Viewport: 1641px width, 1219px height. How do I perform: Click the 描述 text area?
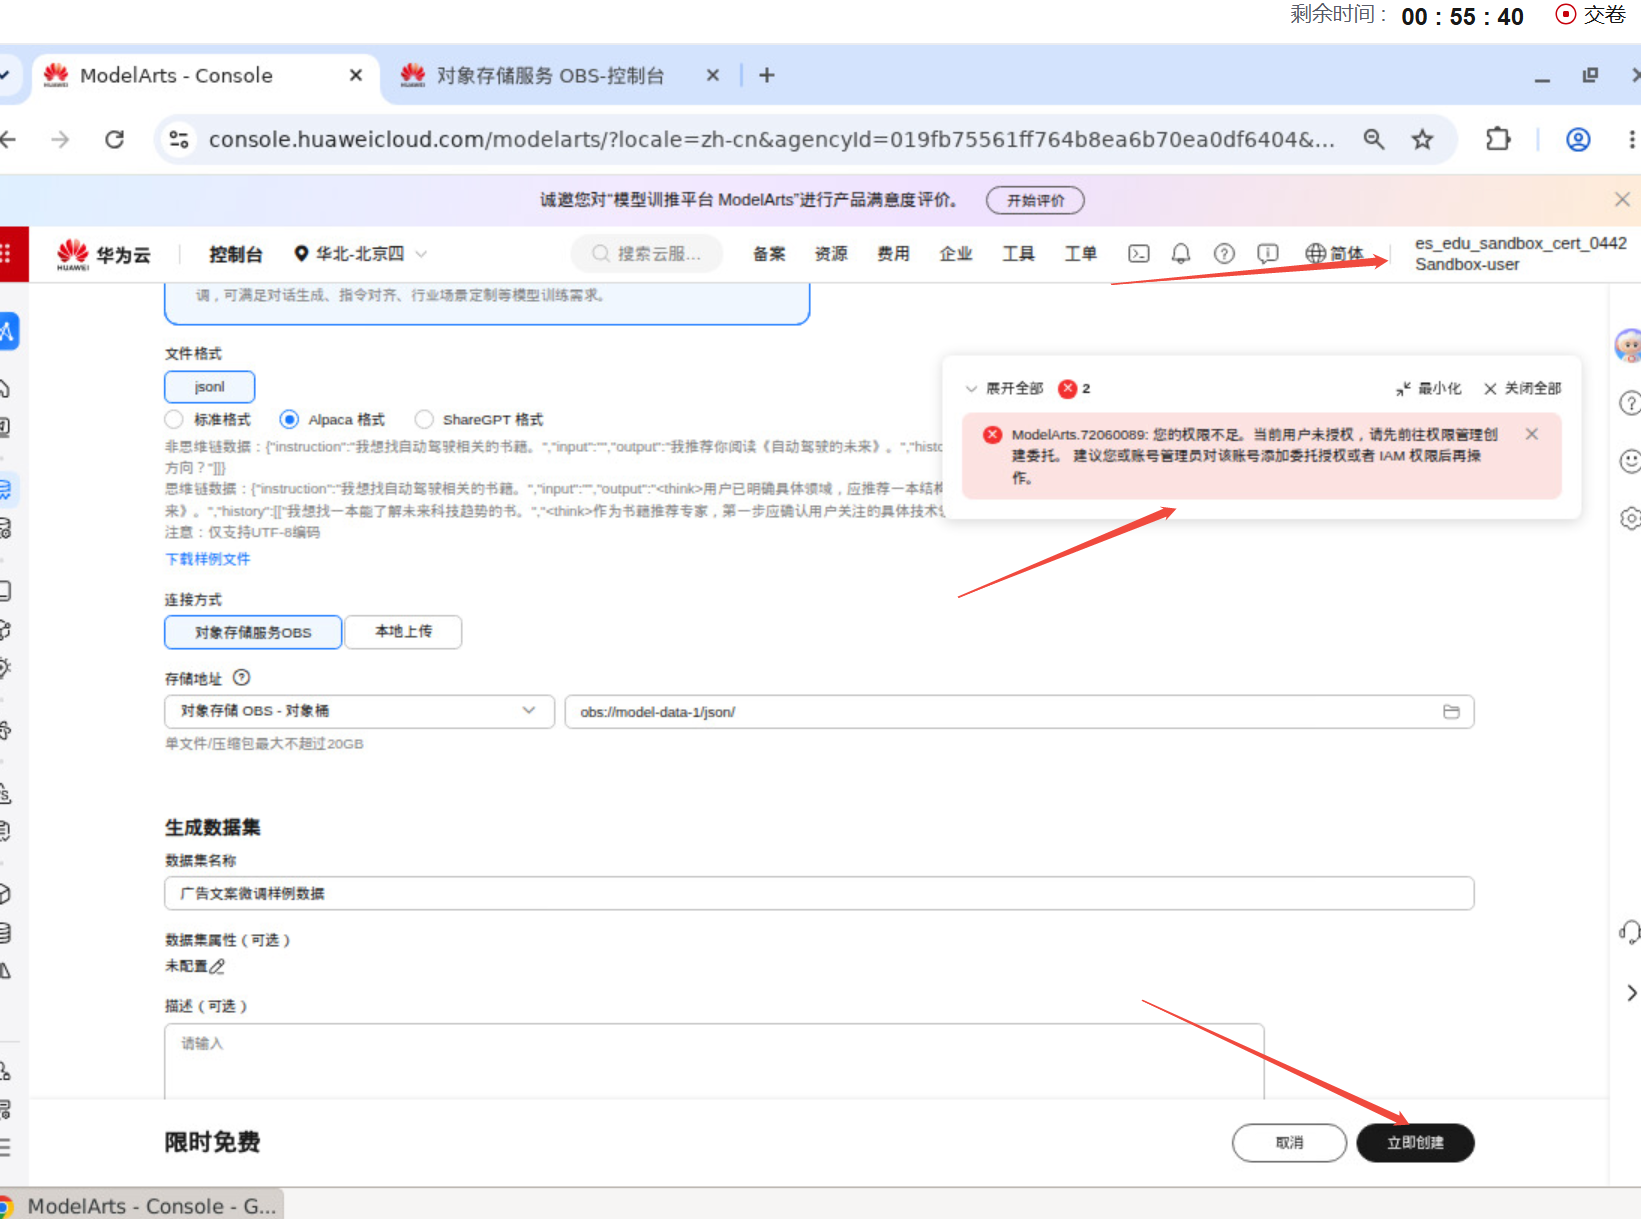(x=714, y=1061)
